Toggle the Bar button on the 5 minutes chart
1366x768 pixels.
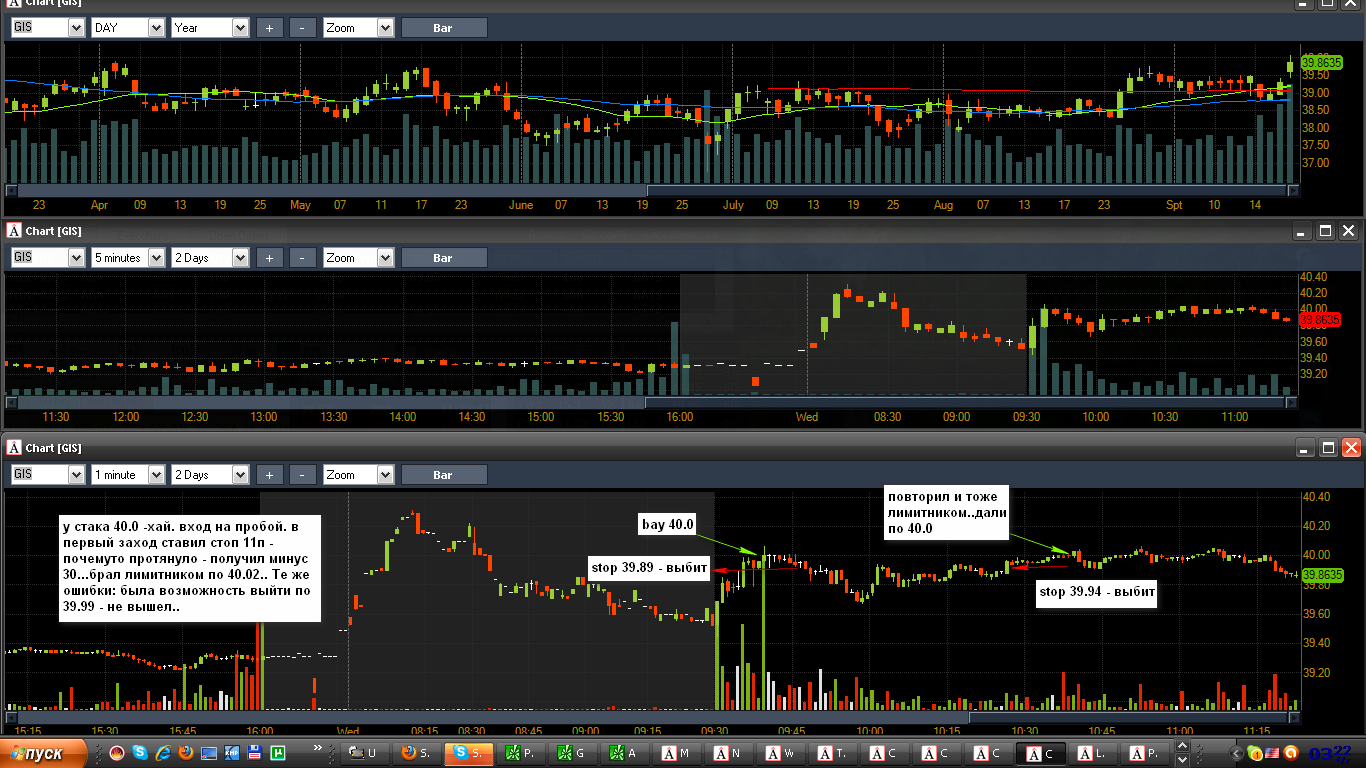click(444, 258)
